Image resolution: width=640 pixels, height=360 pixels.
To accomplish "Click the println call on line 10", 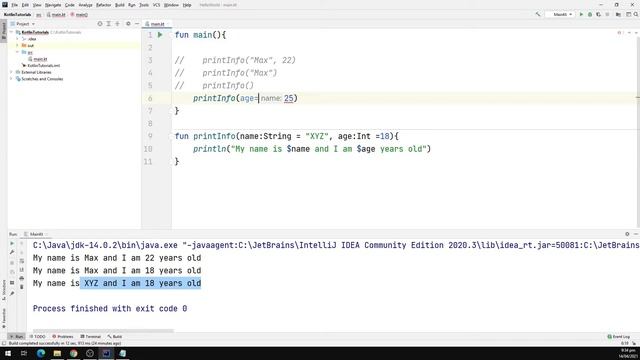I will click(x=209, y=149).
